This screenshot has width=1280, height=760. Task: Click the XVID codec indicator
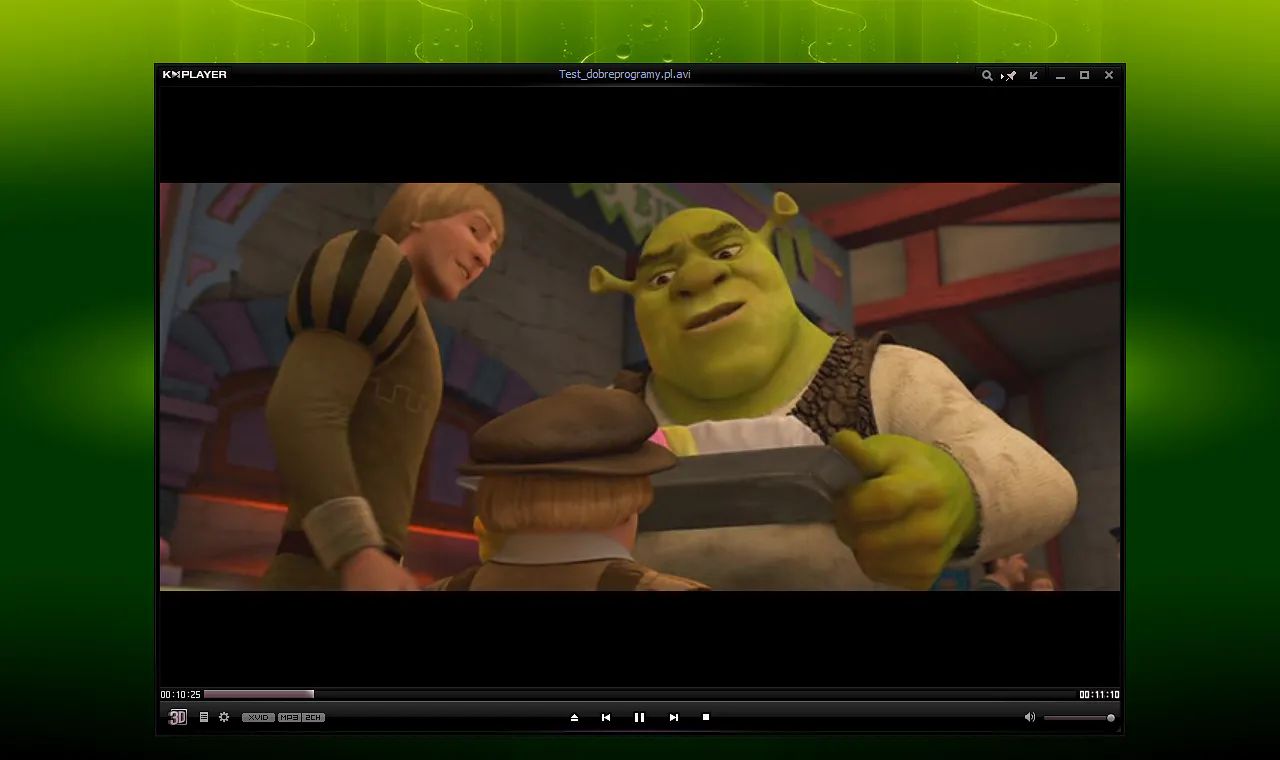click(258, 717)
